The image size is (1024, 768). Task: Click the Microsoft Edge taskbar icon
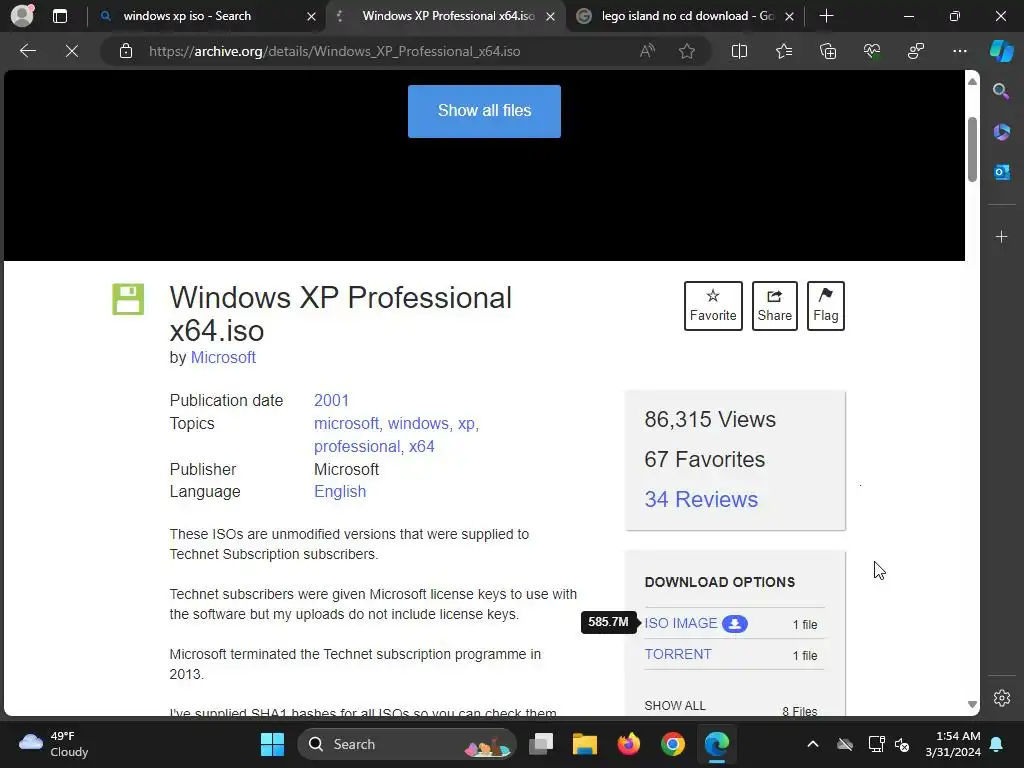tap(716, 744)
